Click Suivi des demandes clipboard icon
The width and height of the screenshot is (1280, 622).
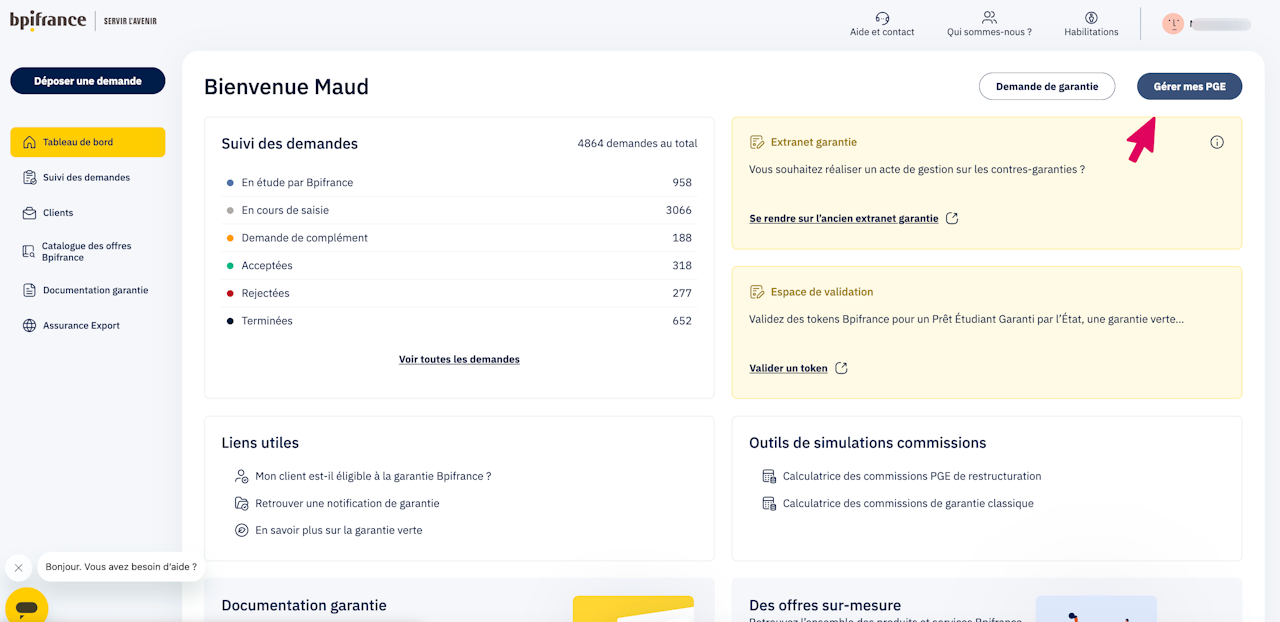pos(29,177)
